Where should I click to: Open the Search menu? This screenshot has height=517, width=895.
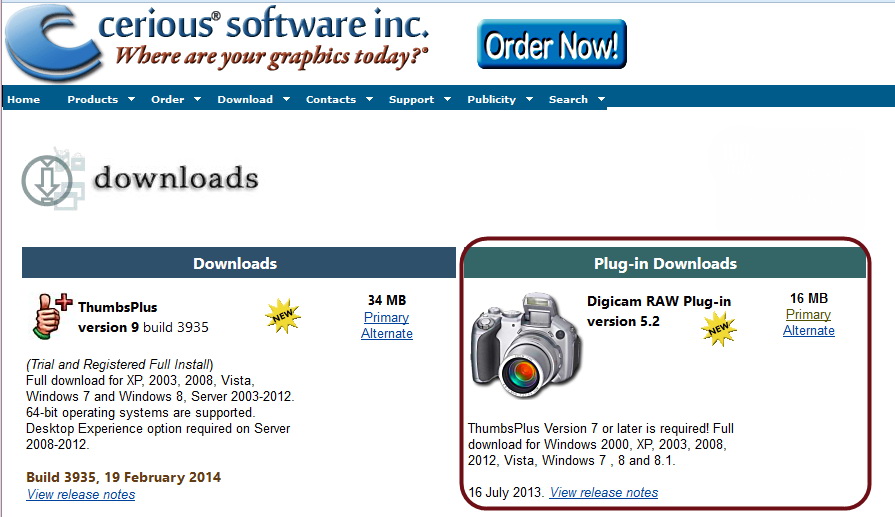tap(568, 99)
